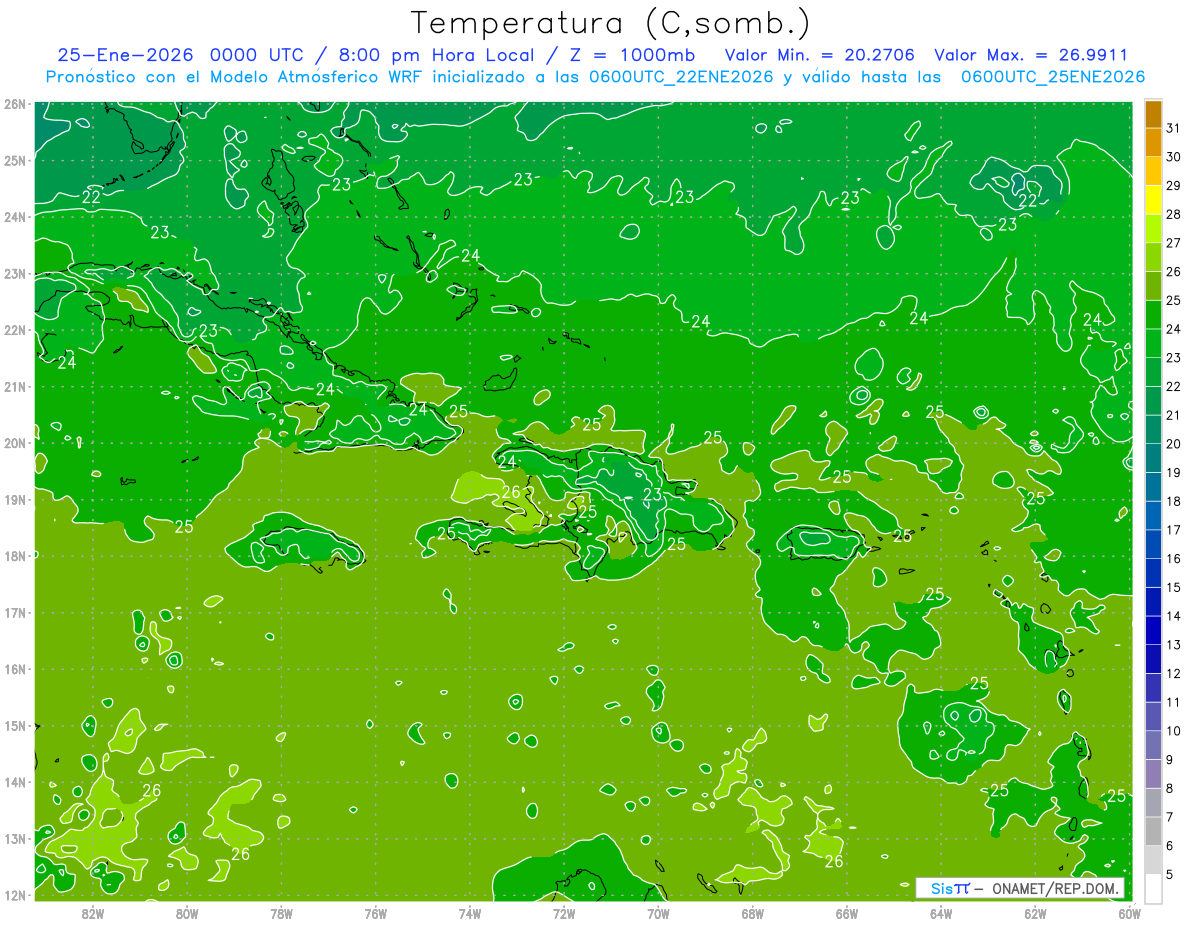
Task: Click the '17N' latitude axis label
Action: point(14,612)
